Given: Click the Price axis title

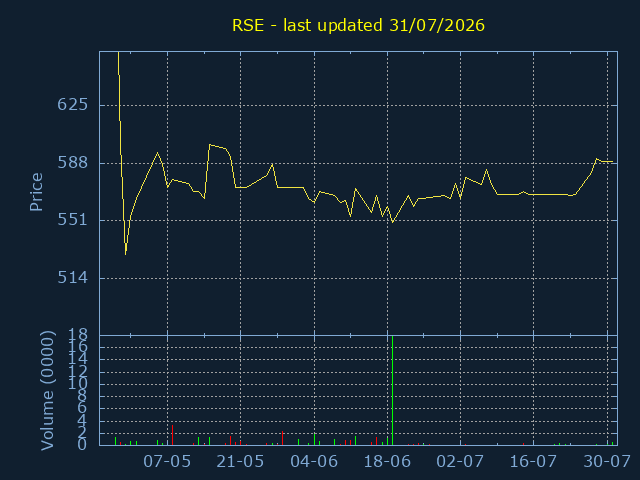Looking at the screenshot, I should (x=36, y=192).
